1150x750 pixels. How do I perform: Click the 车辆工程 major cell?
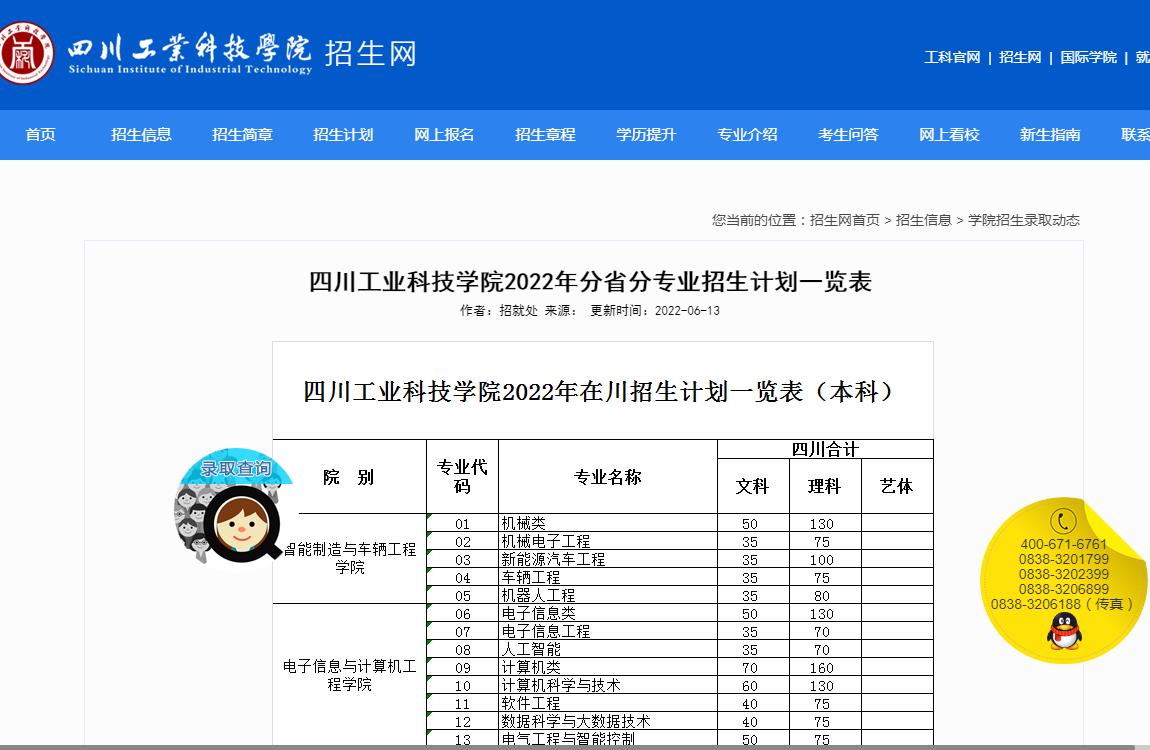click(607, 577)
